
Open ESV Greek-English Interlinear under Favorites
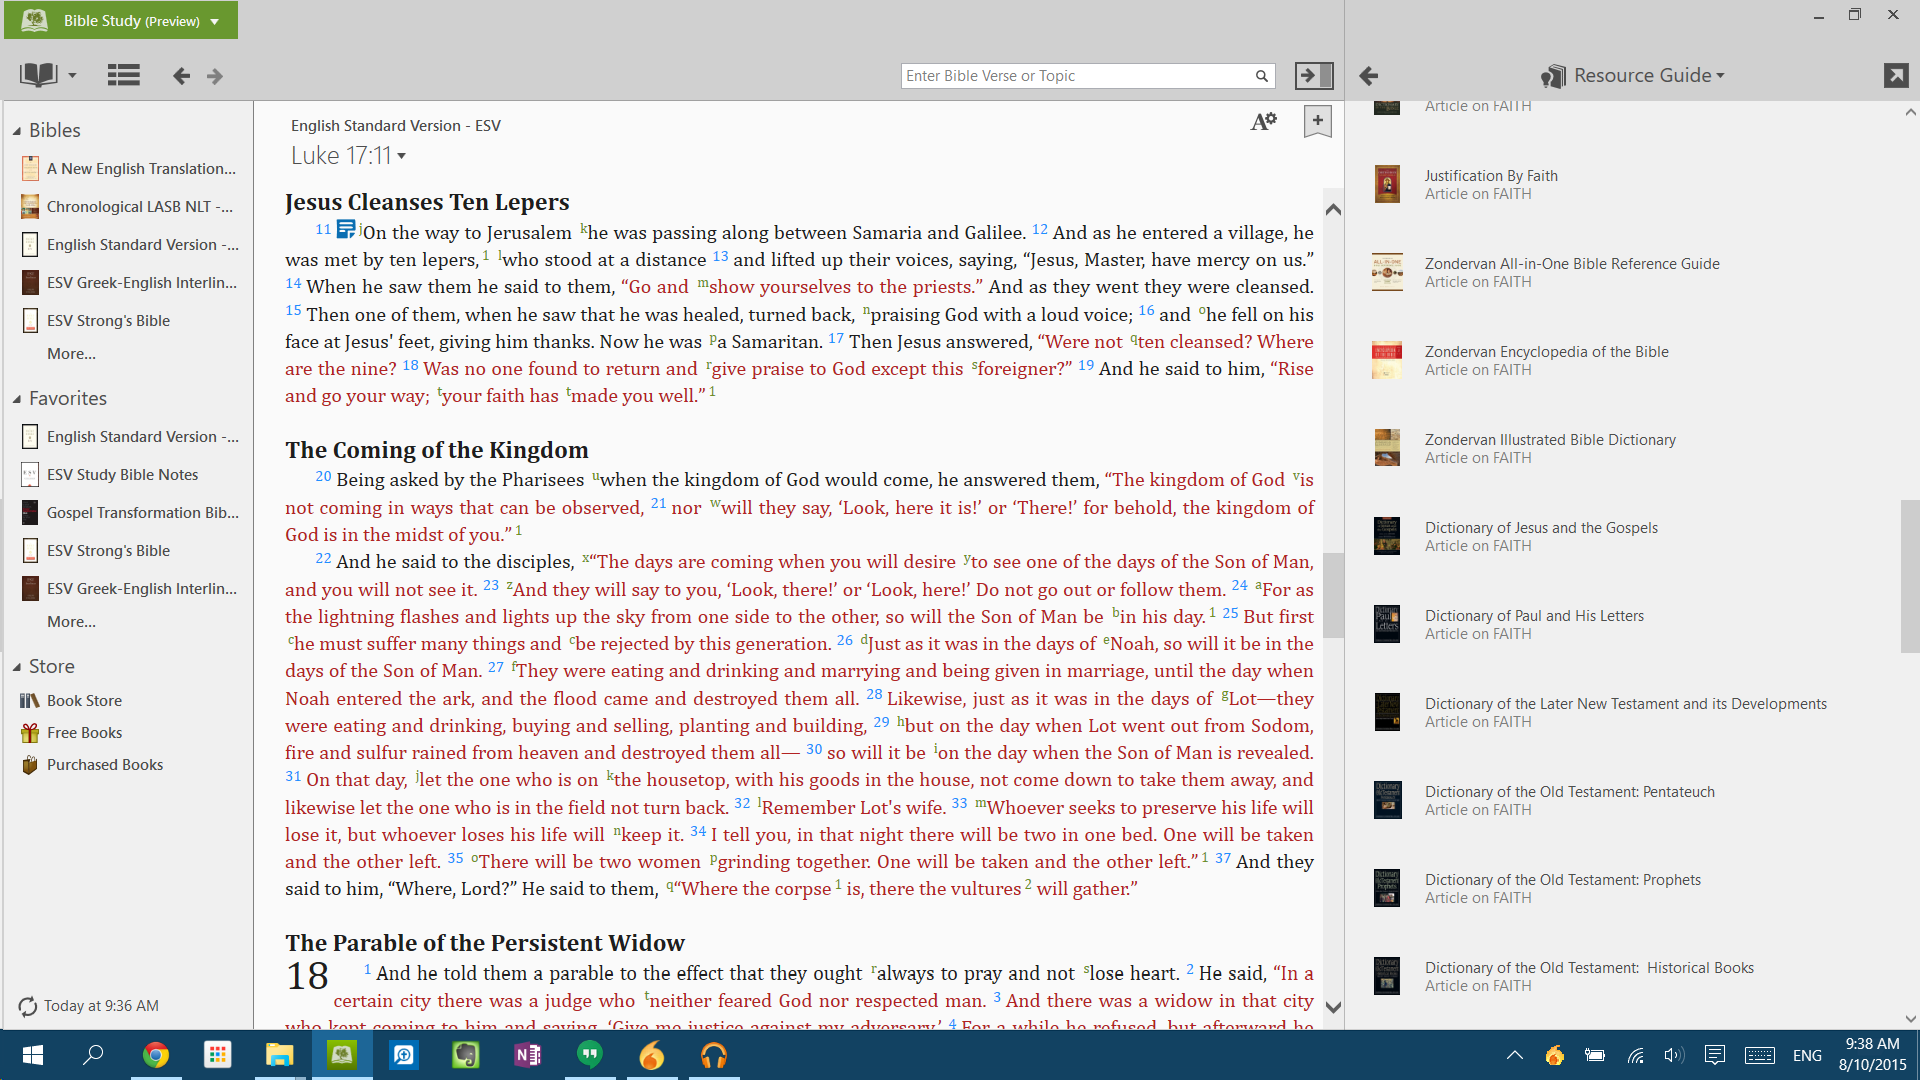pos(130,589)
